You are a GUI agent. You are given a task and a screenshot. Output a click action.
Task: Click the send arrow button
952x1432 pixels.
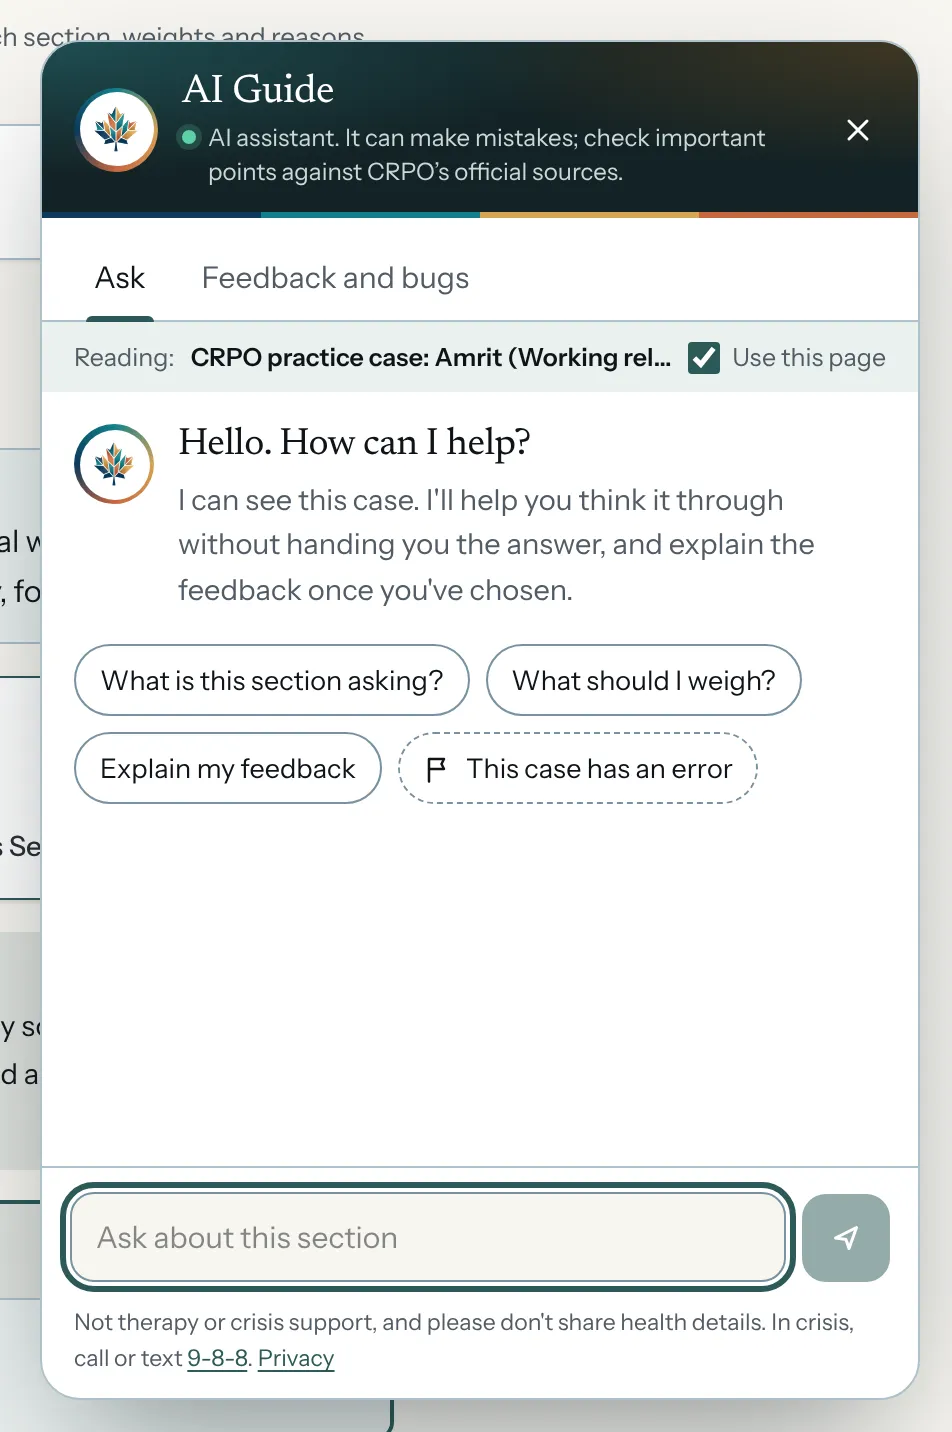click(846, 1238)
